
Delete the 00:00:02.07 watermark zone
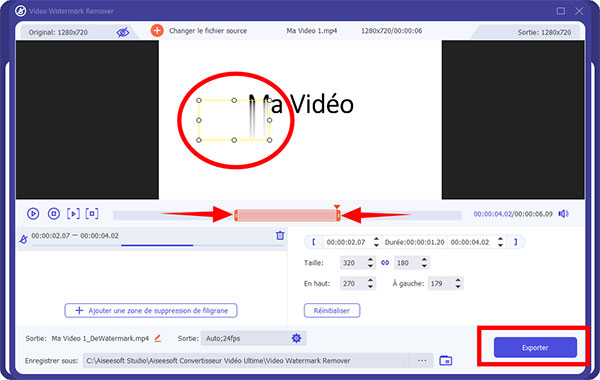pyautogui.click(x=280, y=235)
